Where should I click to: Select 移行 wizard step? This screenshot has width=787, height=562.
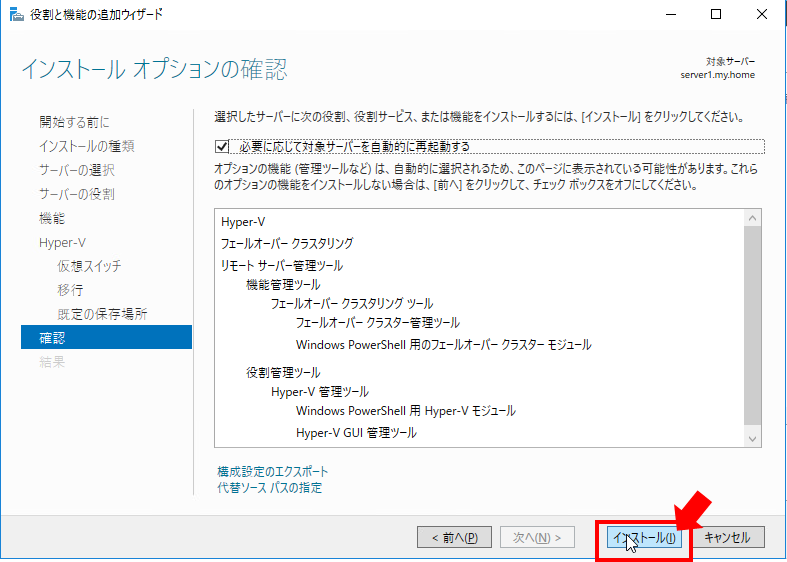(70, 290)
